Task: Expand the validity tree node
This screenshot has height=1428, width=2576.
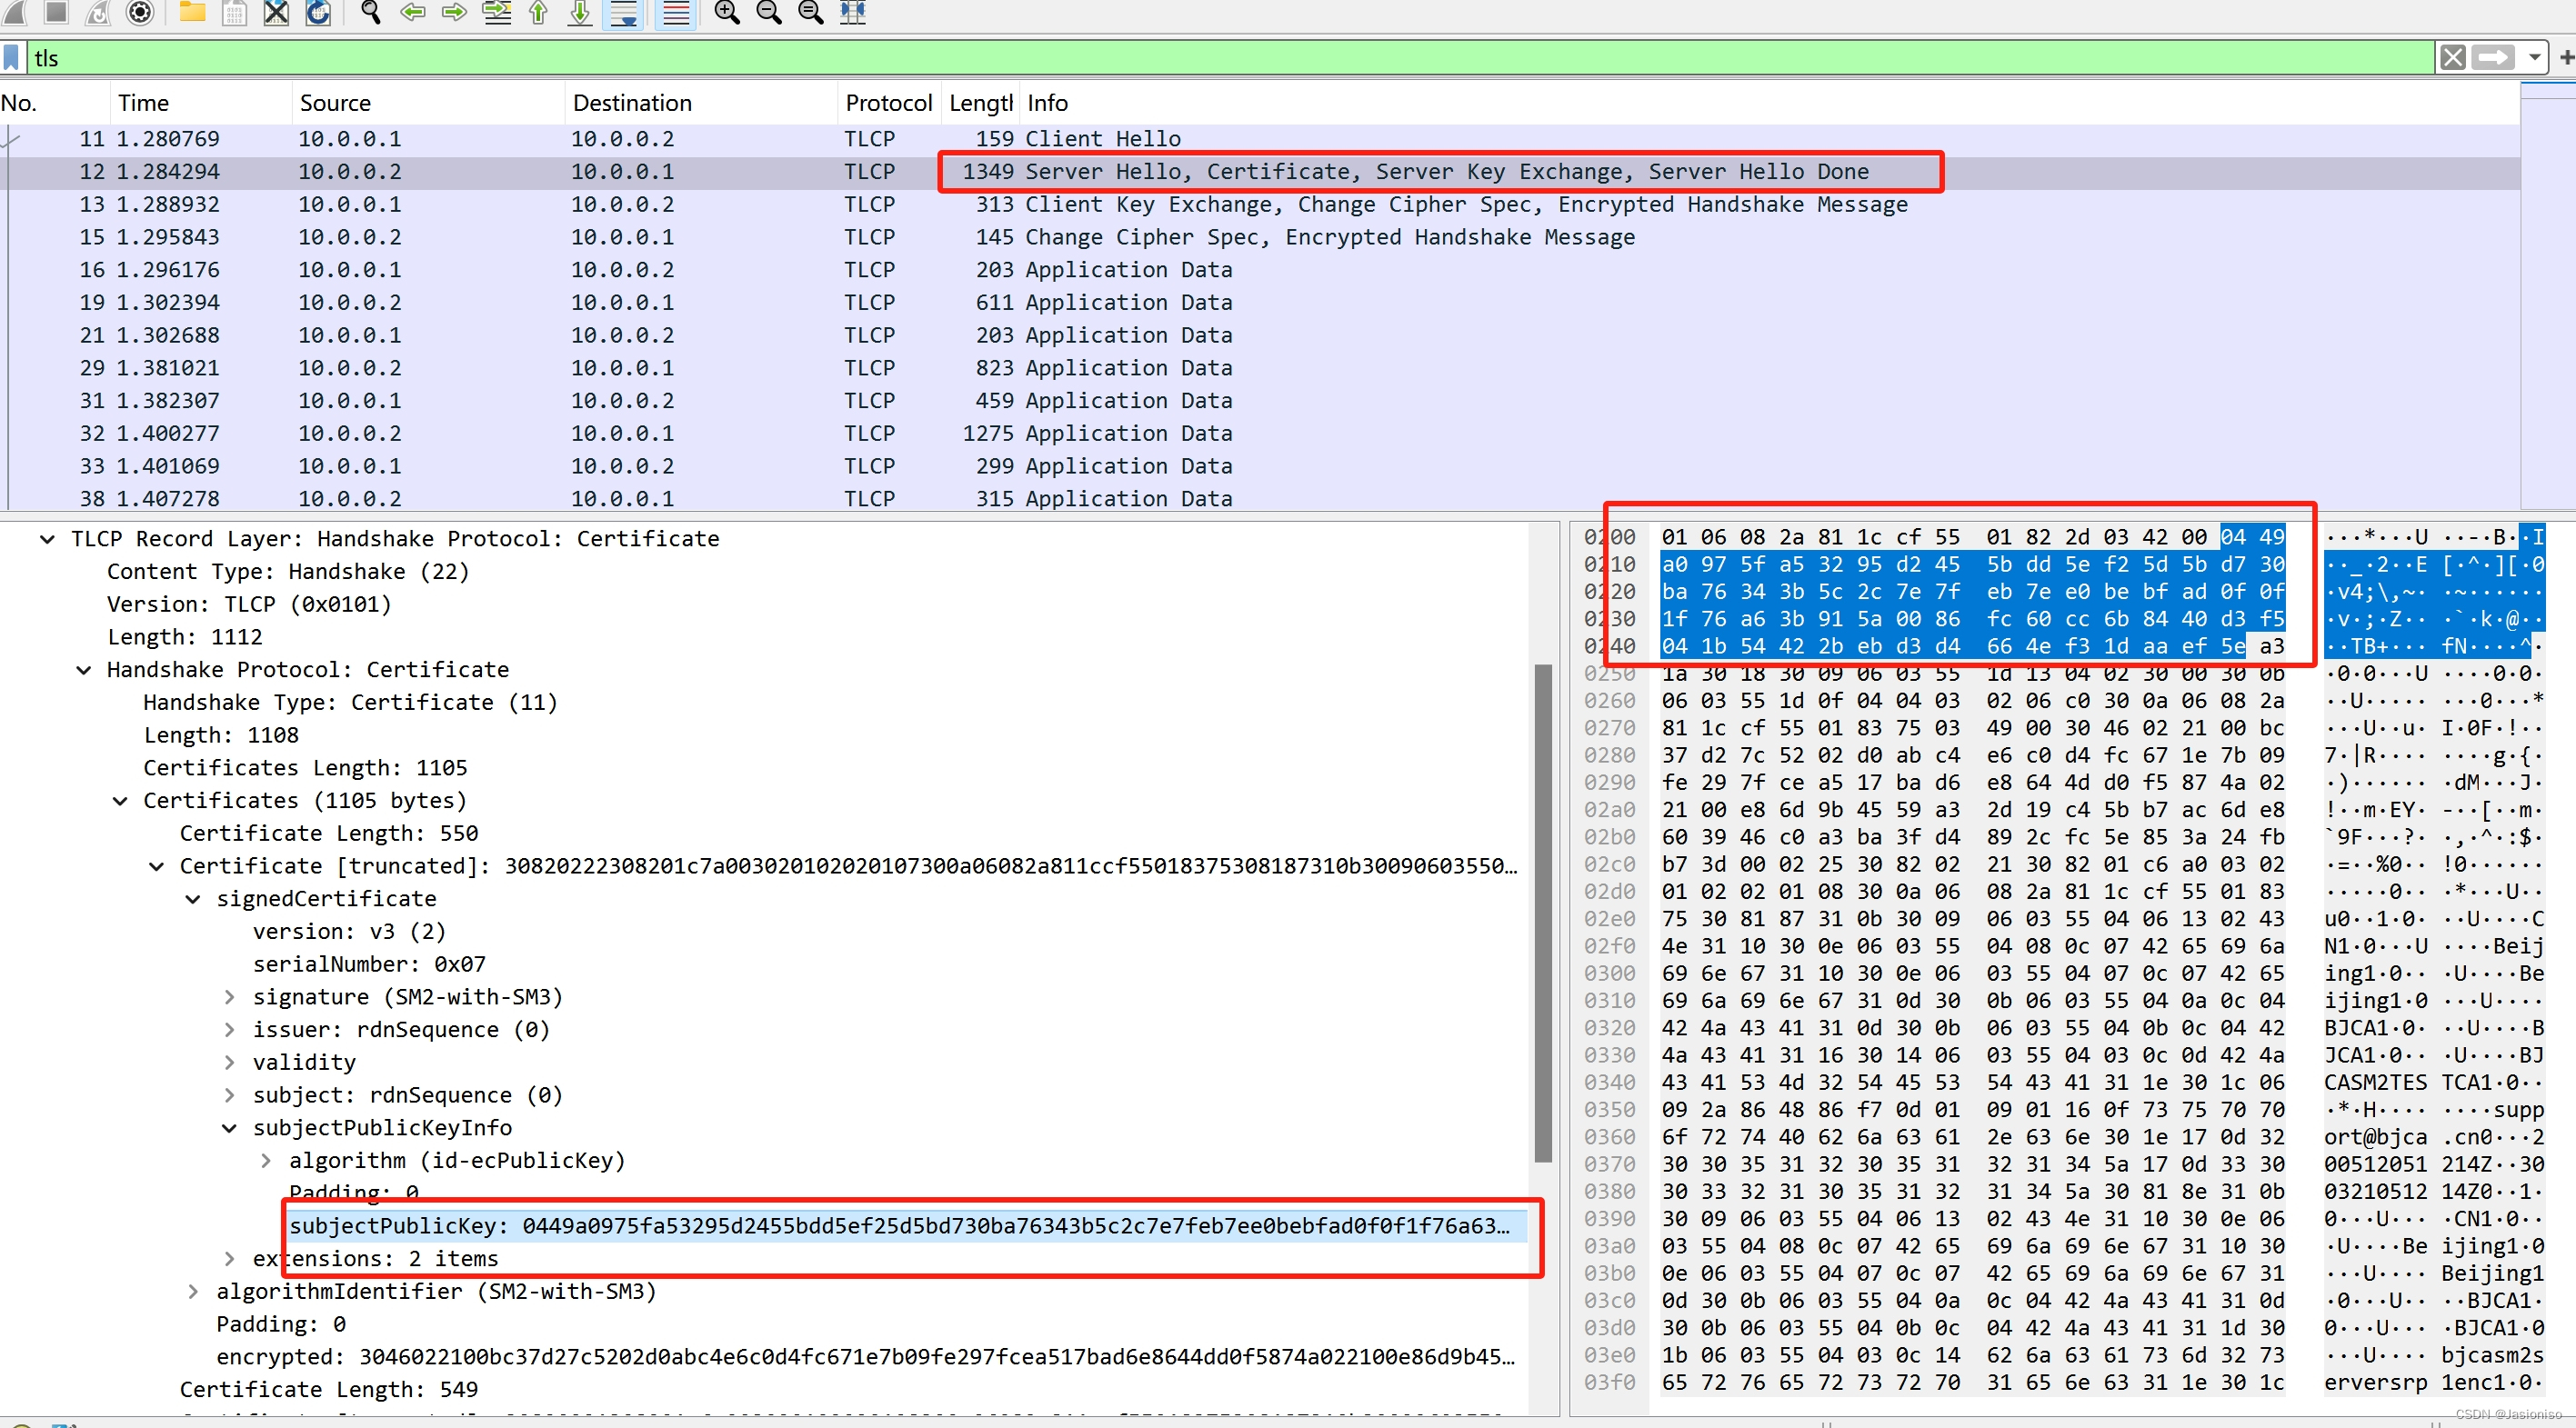Action: (229, 1062)
